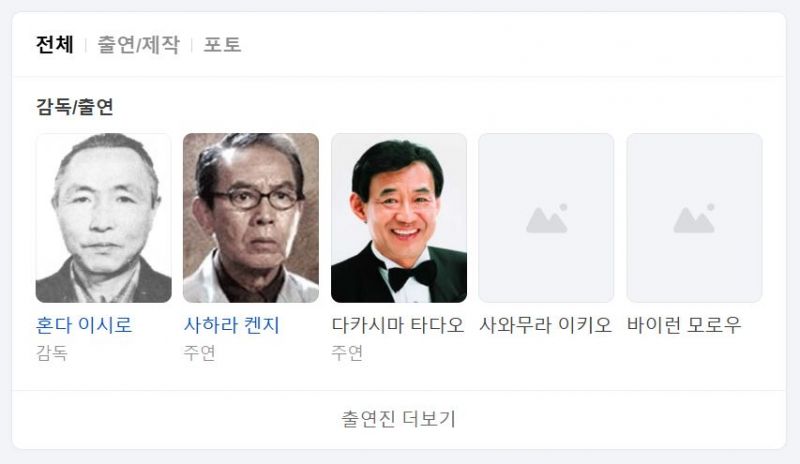The image size is (800, 464).
Task: Open the empty photo card for 바이런 모로우
Action: coord(694,218)
